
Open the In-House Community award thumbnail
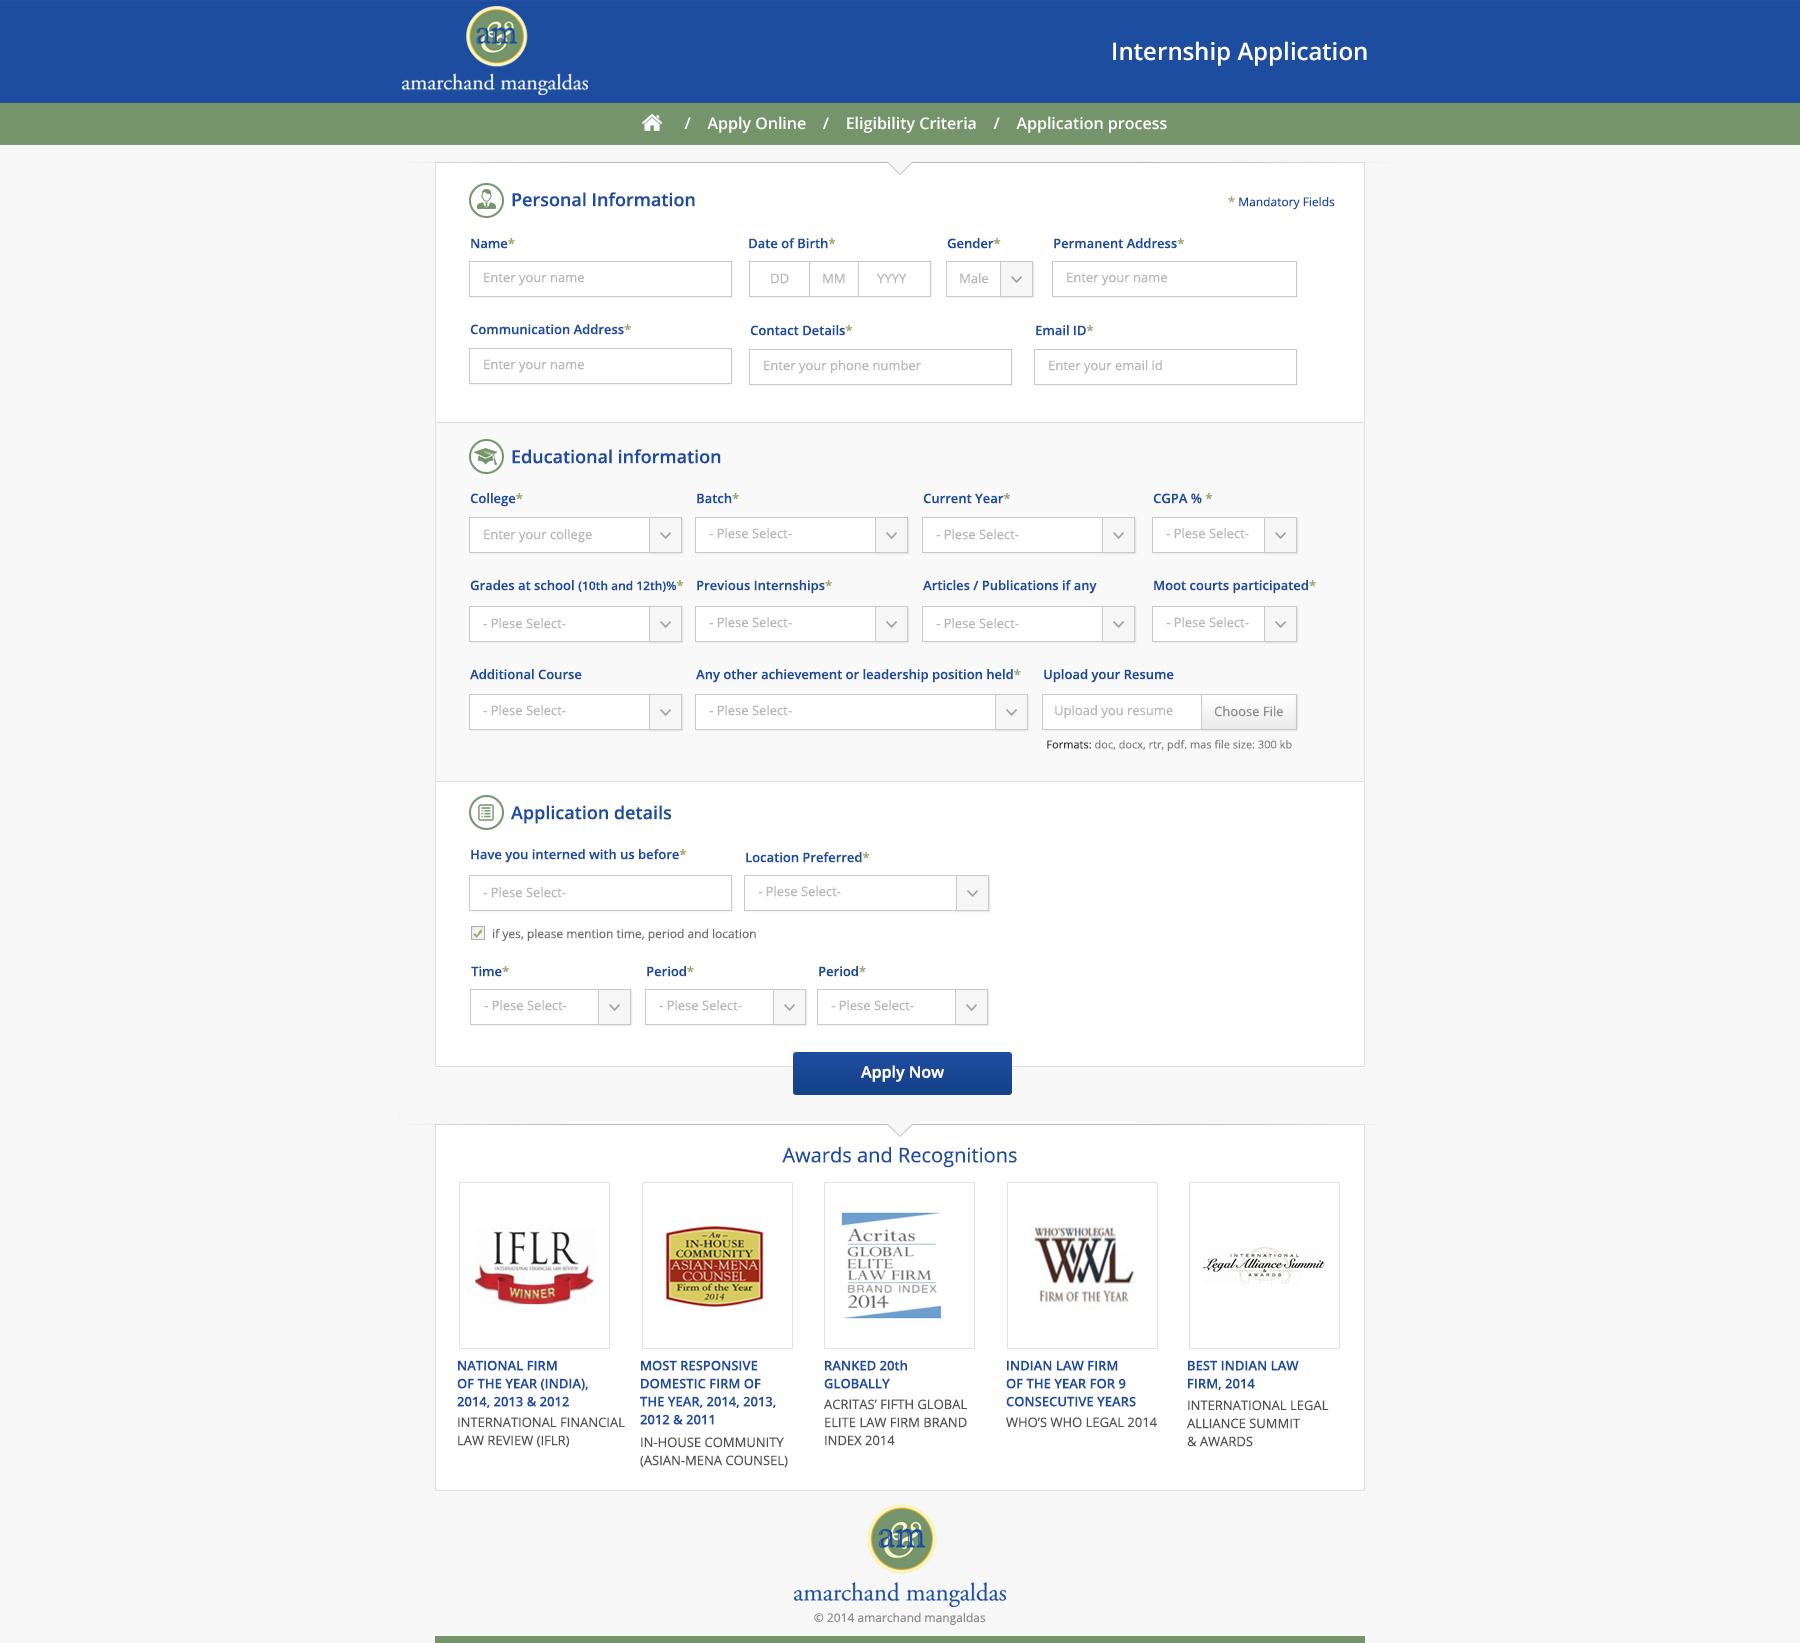(717, 1265)
